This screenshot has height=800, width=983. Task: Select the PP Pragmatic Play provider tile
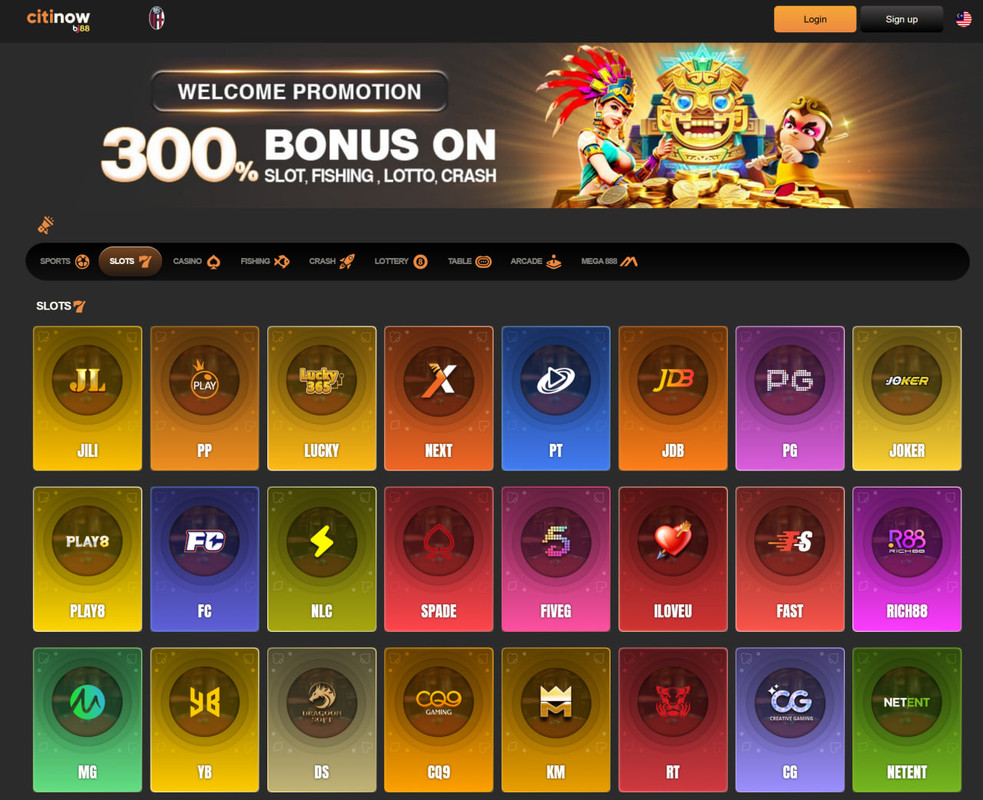click(x=204, y=398)
